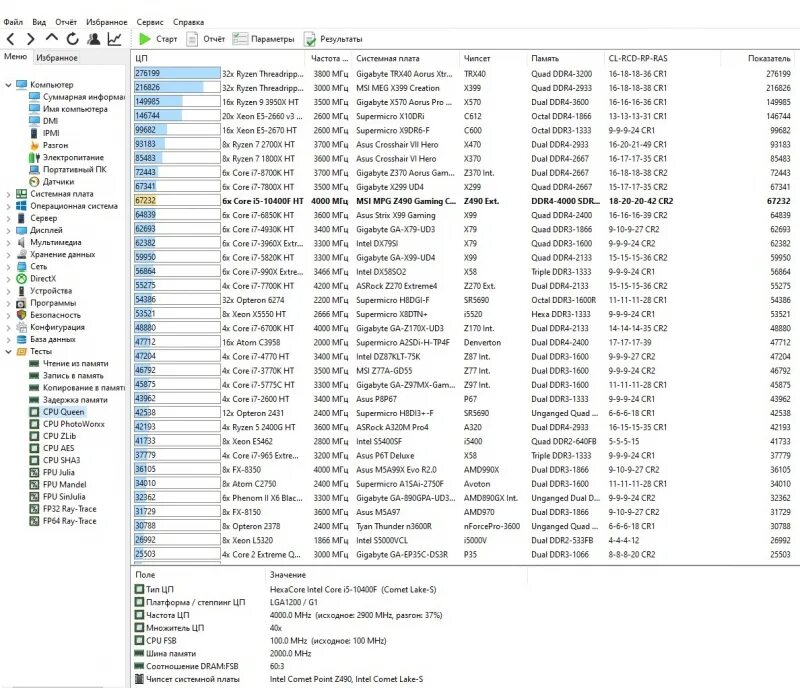
Task: Select the FPU SinJulia test icon
Action: click(34, 497)
